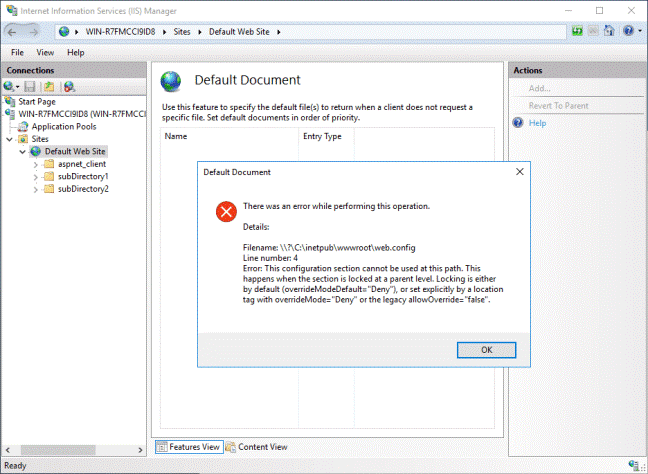Select Application Pools in the tree
Screen dimensions: 648x474
[x=64, y=126]
